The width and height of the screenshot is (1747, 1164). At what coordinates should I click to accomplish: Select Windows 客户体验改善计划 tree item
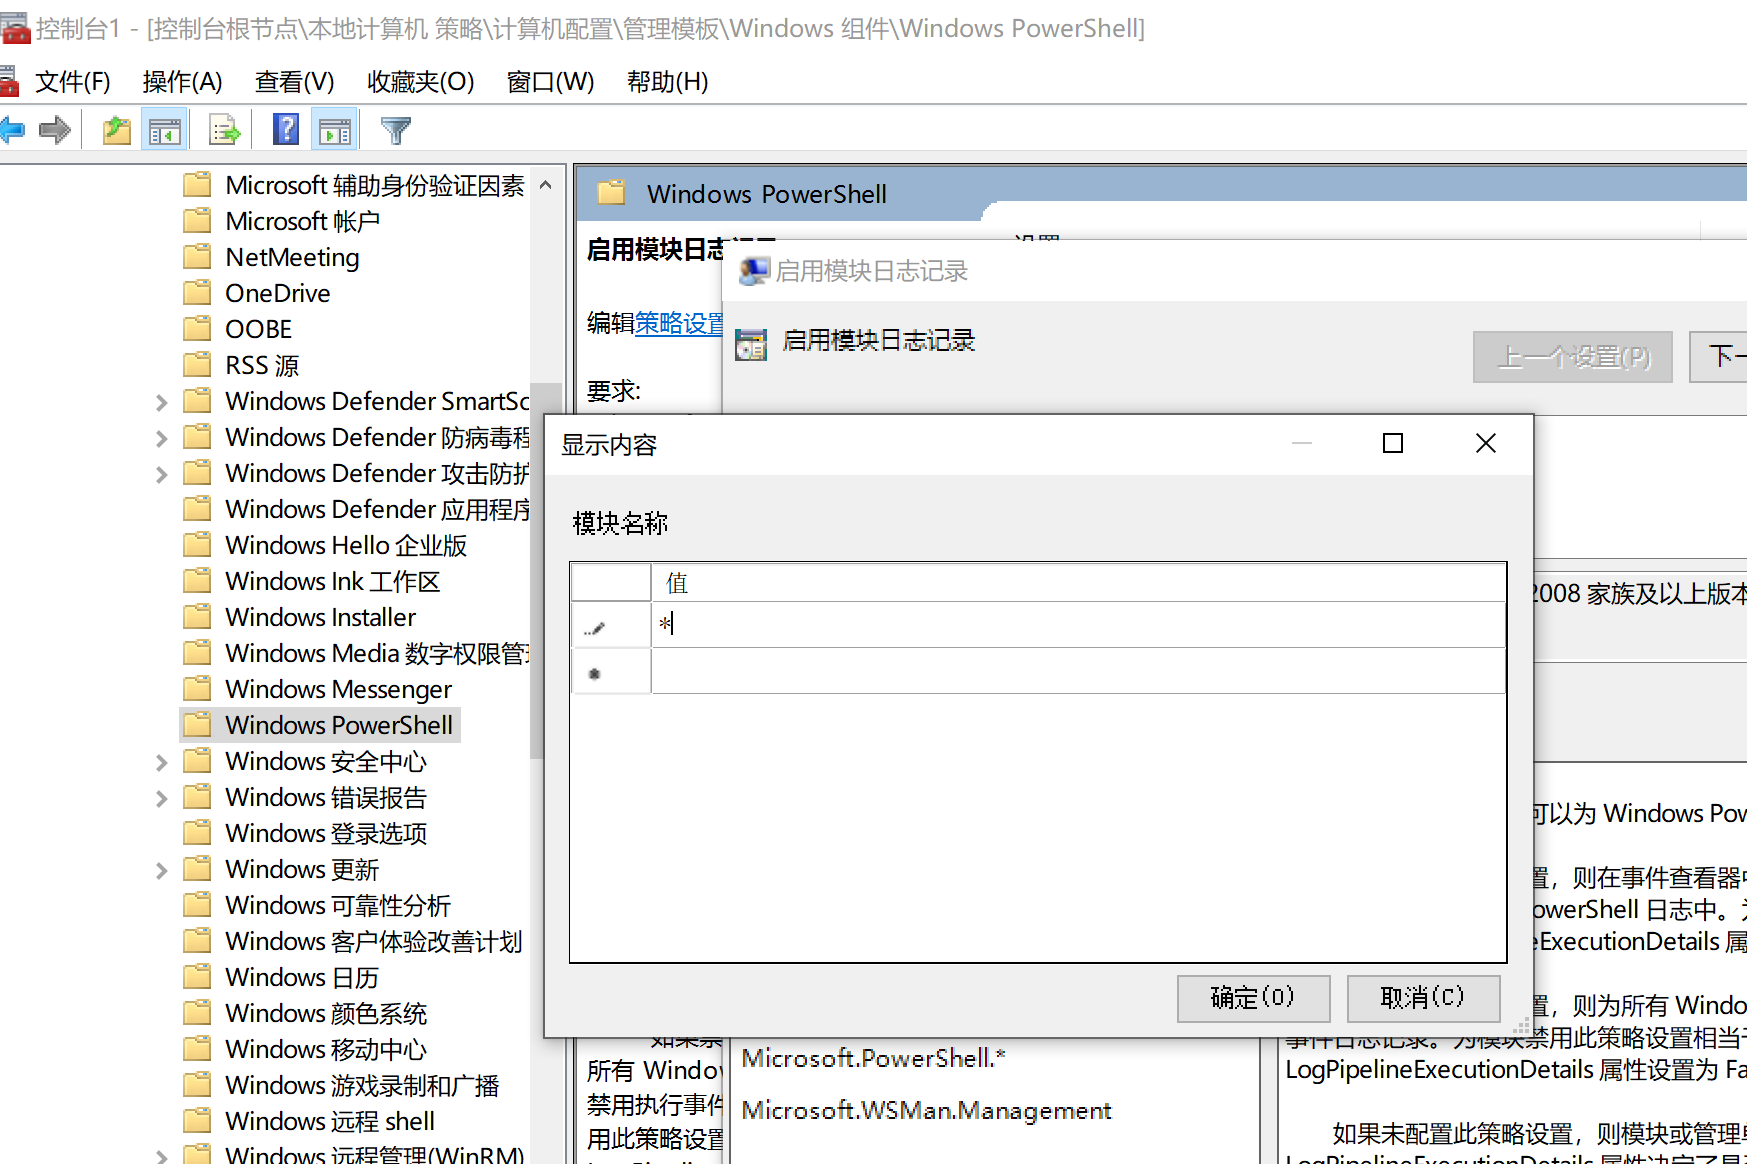pos(374,941)
